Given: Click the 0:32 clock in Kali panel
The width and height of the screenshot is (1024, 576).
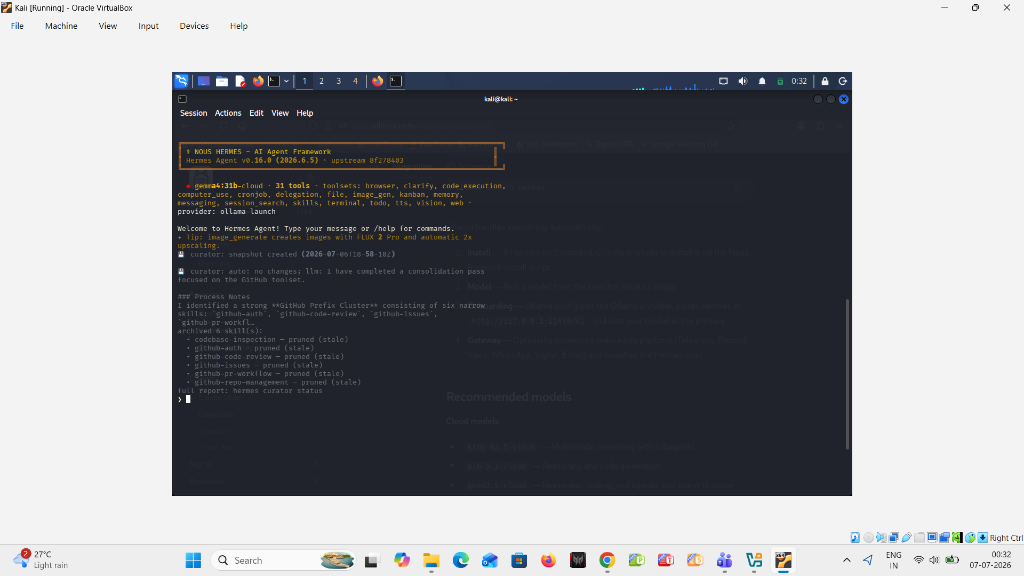Looking at the screenshot, I should point(799,81).
